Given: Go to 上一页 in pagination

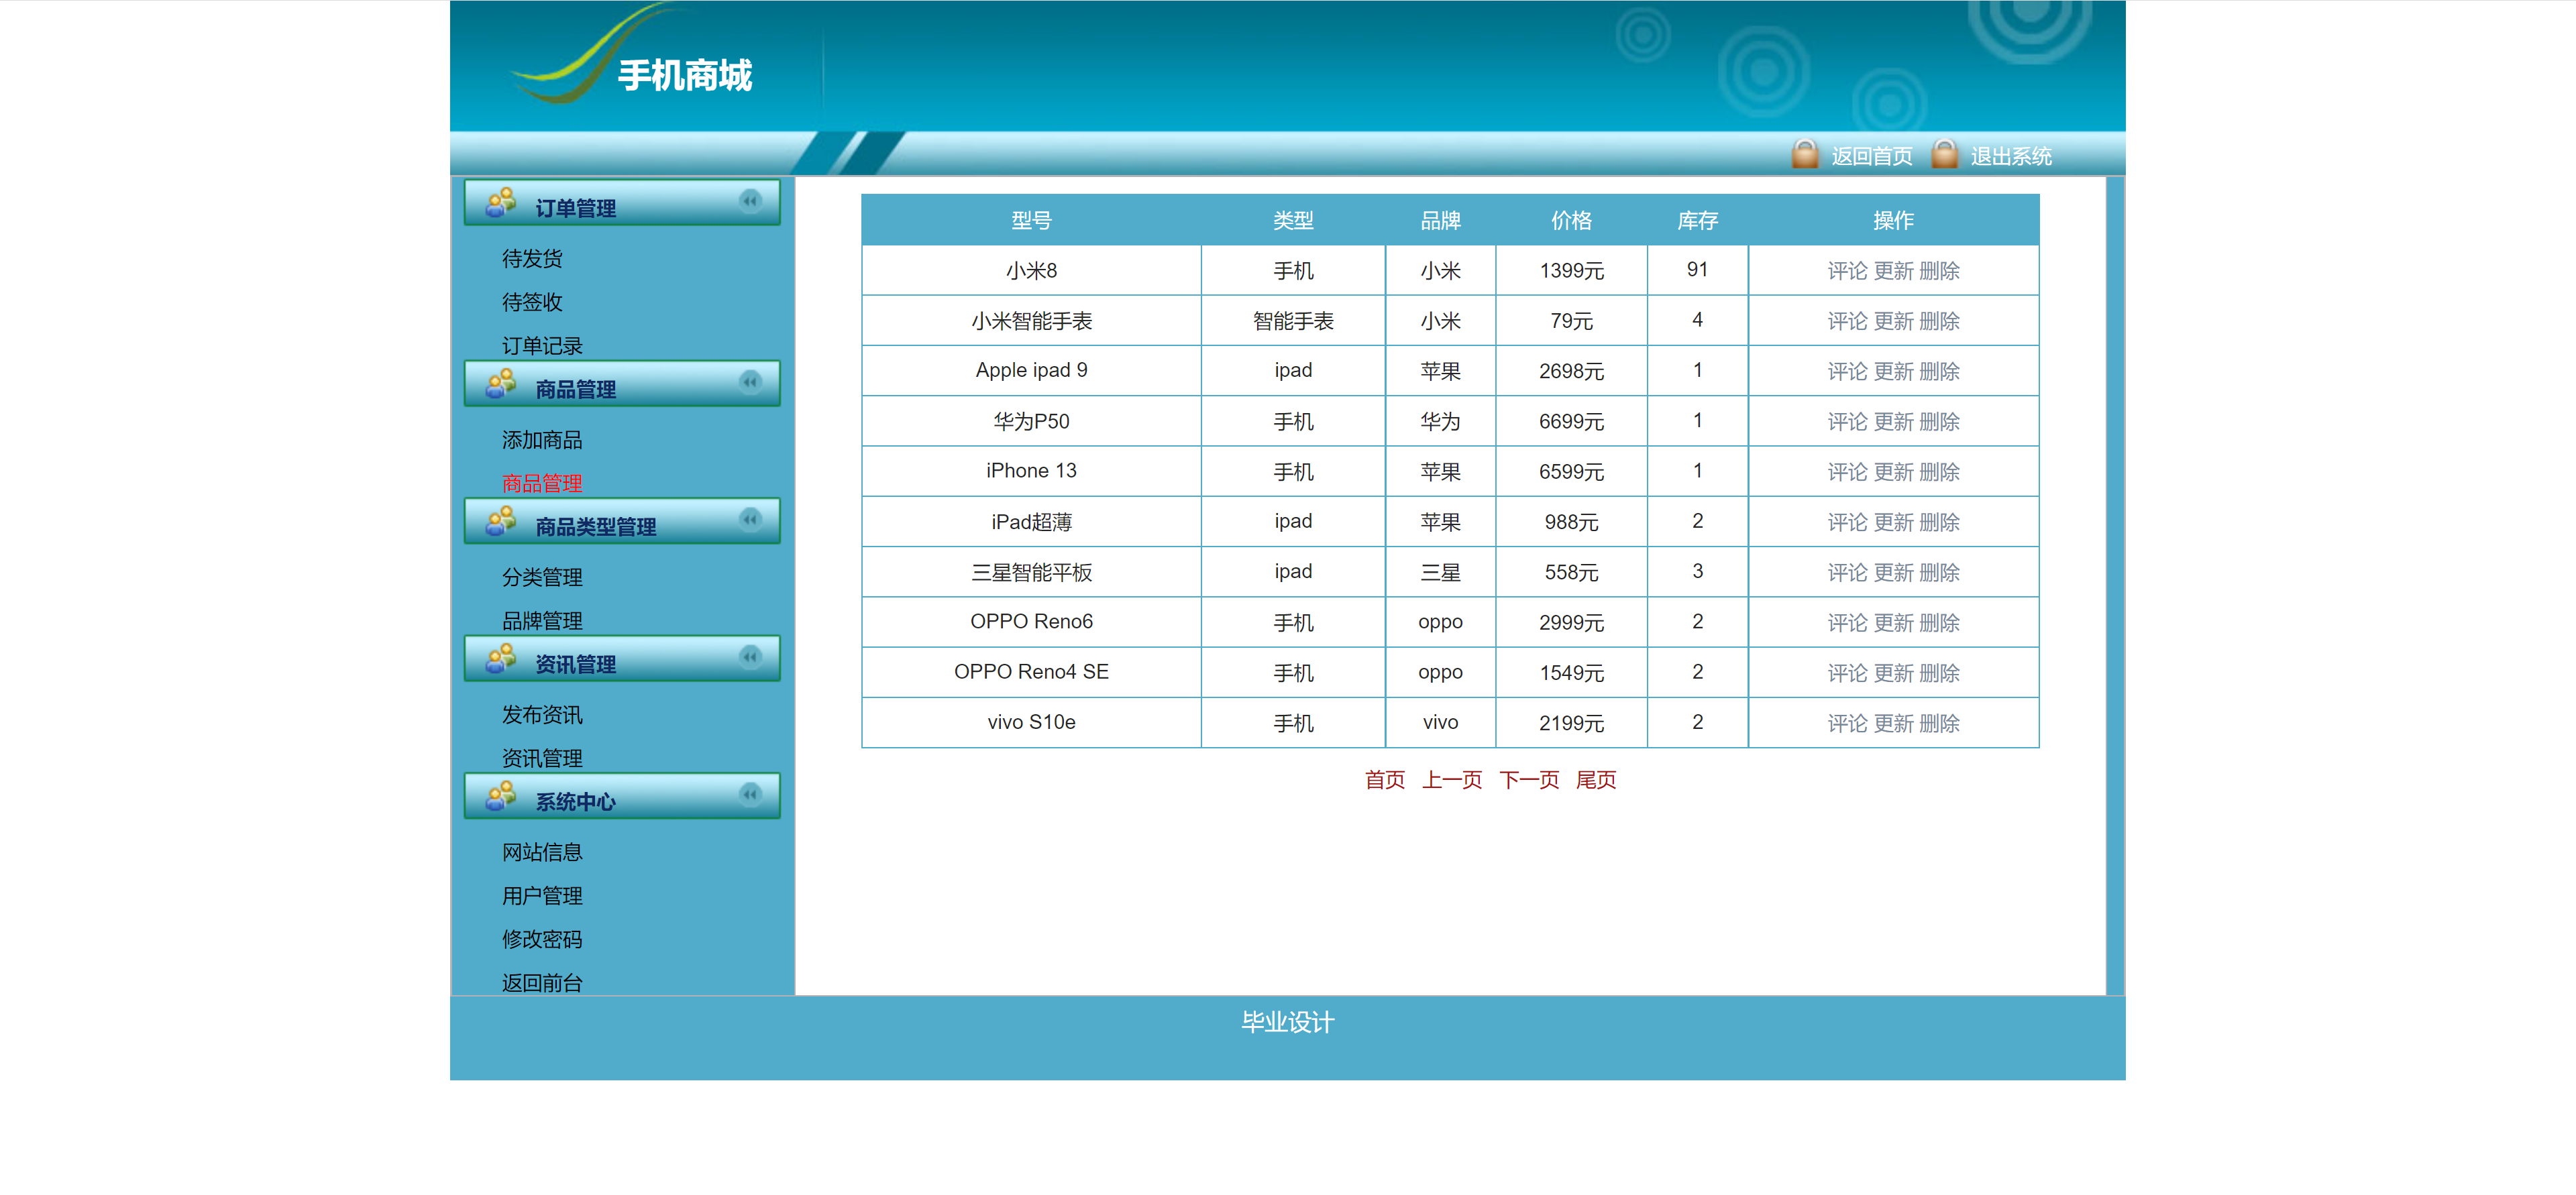Looking at the screenshot, I should [x=1452, y=780].
